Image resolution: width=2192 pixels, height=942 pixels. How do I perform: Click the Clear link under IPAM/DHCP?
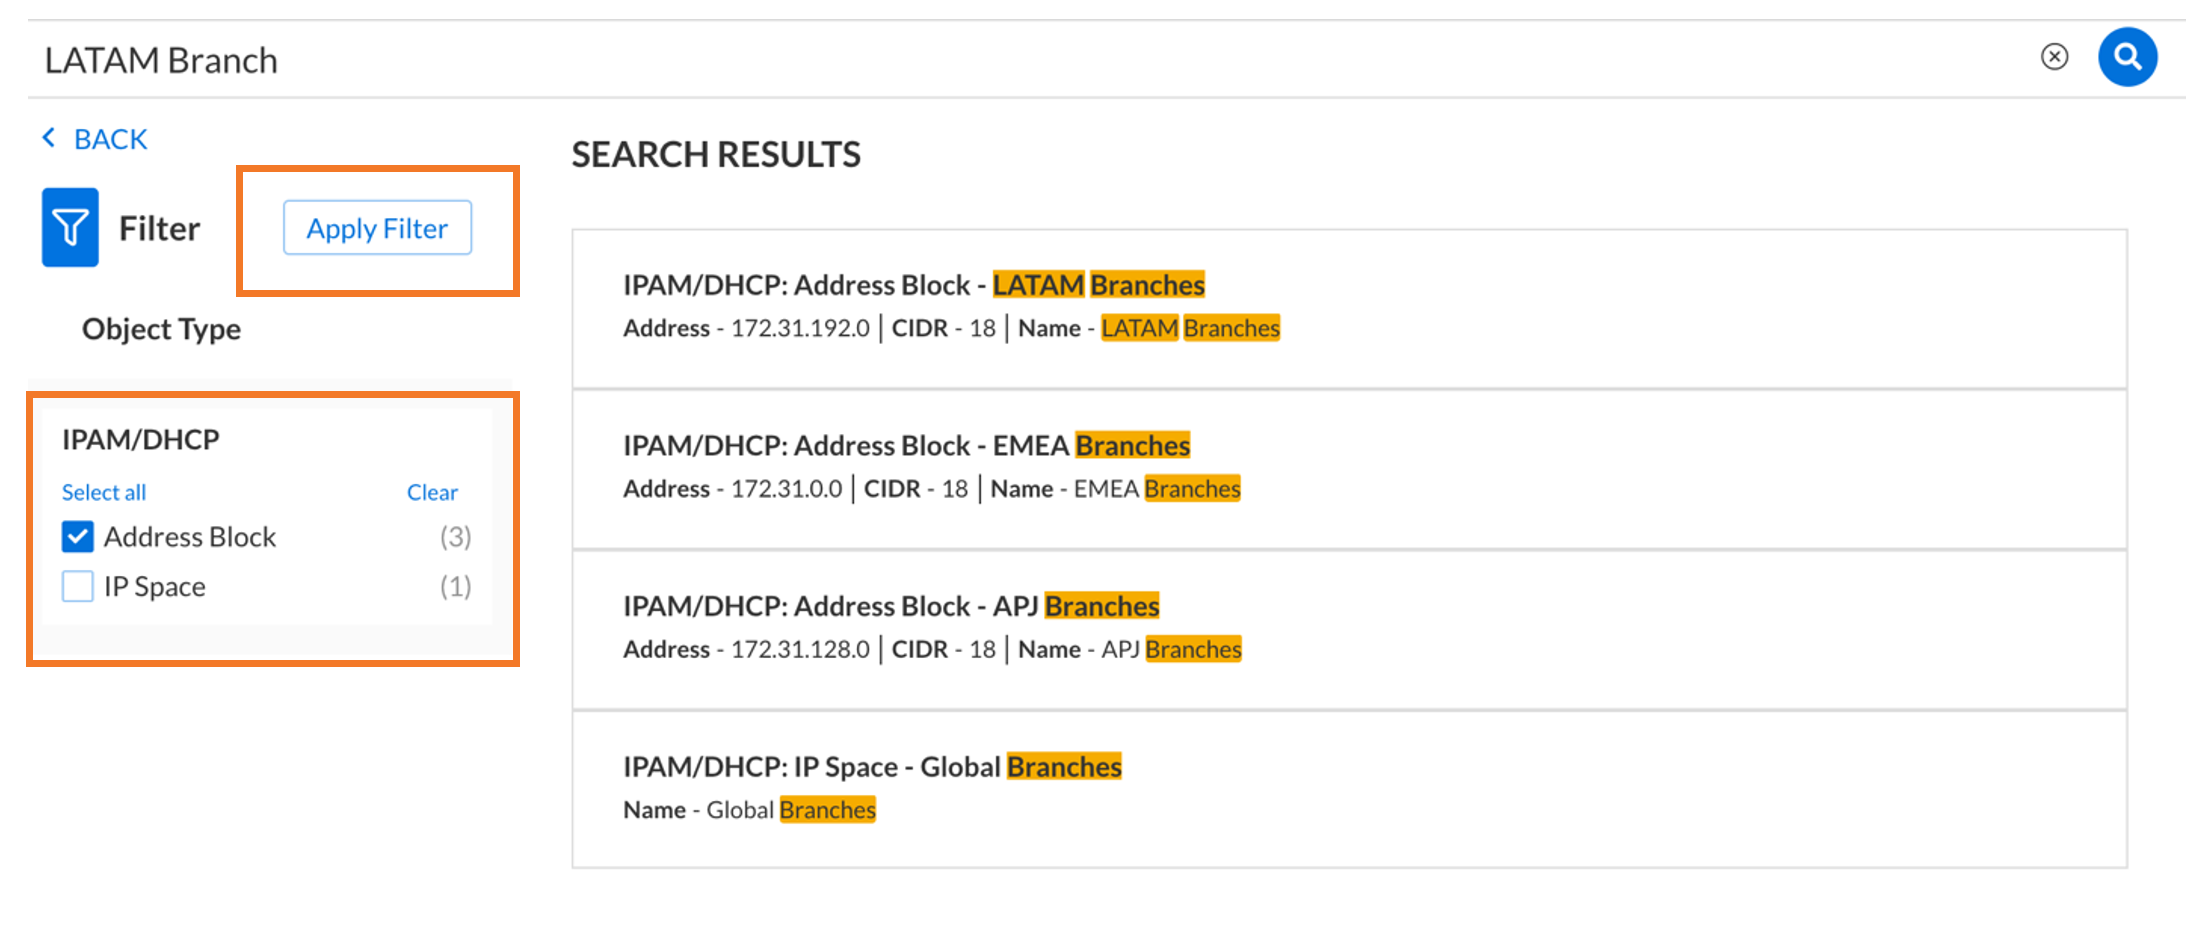click(432, 492)
